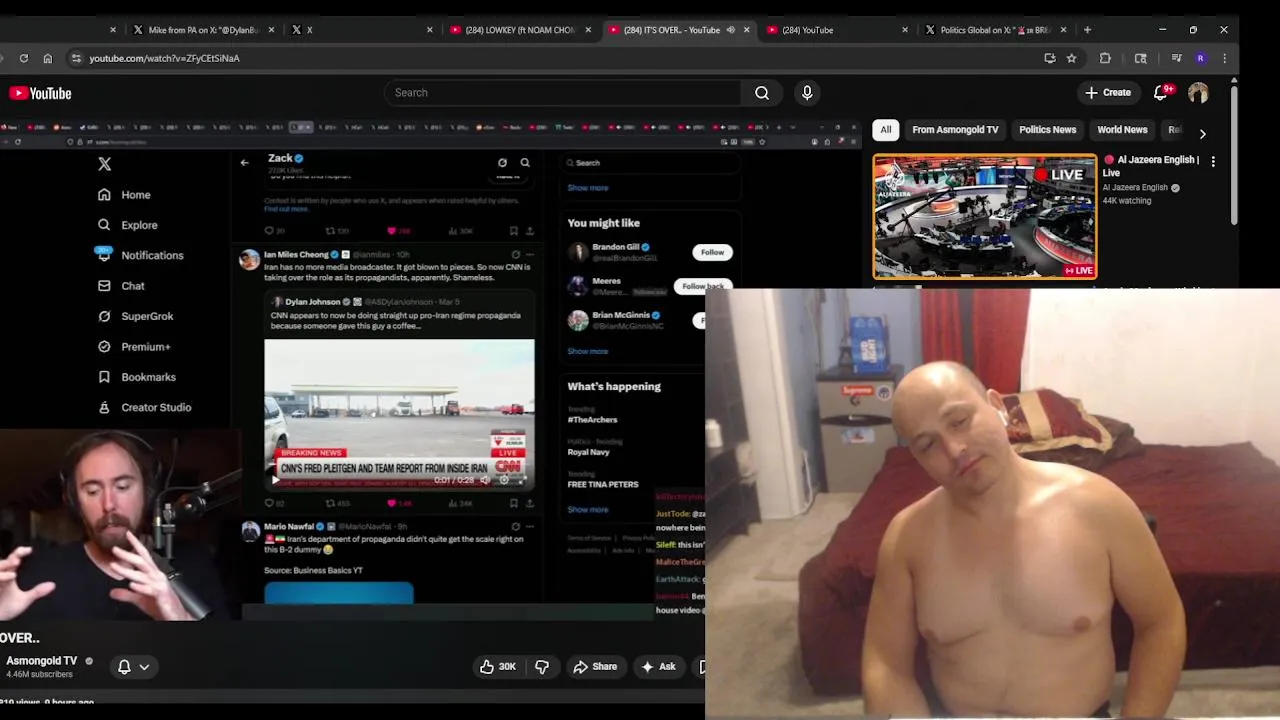Click Create button in YouTube header
This screenshot has width=1280, height=720.
1109,93
